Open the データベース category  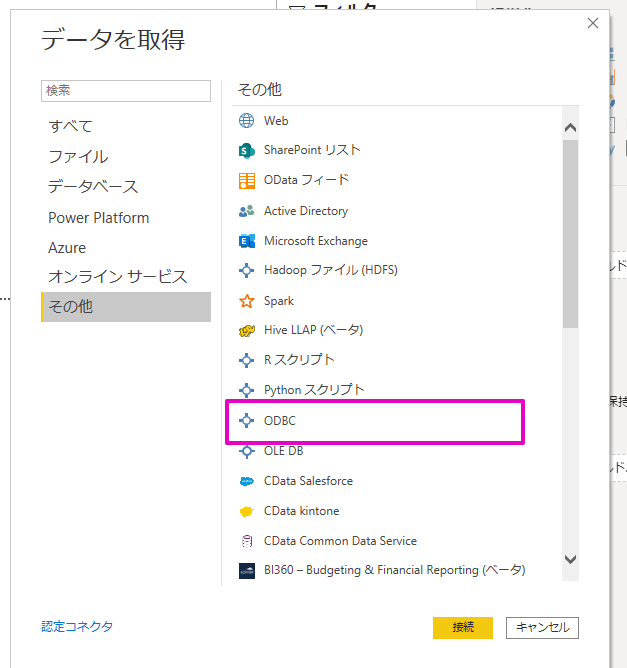(x=93, y=187)
